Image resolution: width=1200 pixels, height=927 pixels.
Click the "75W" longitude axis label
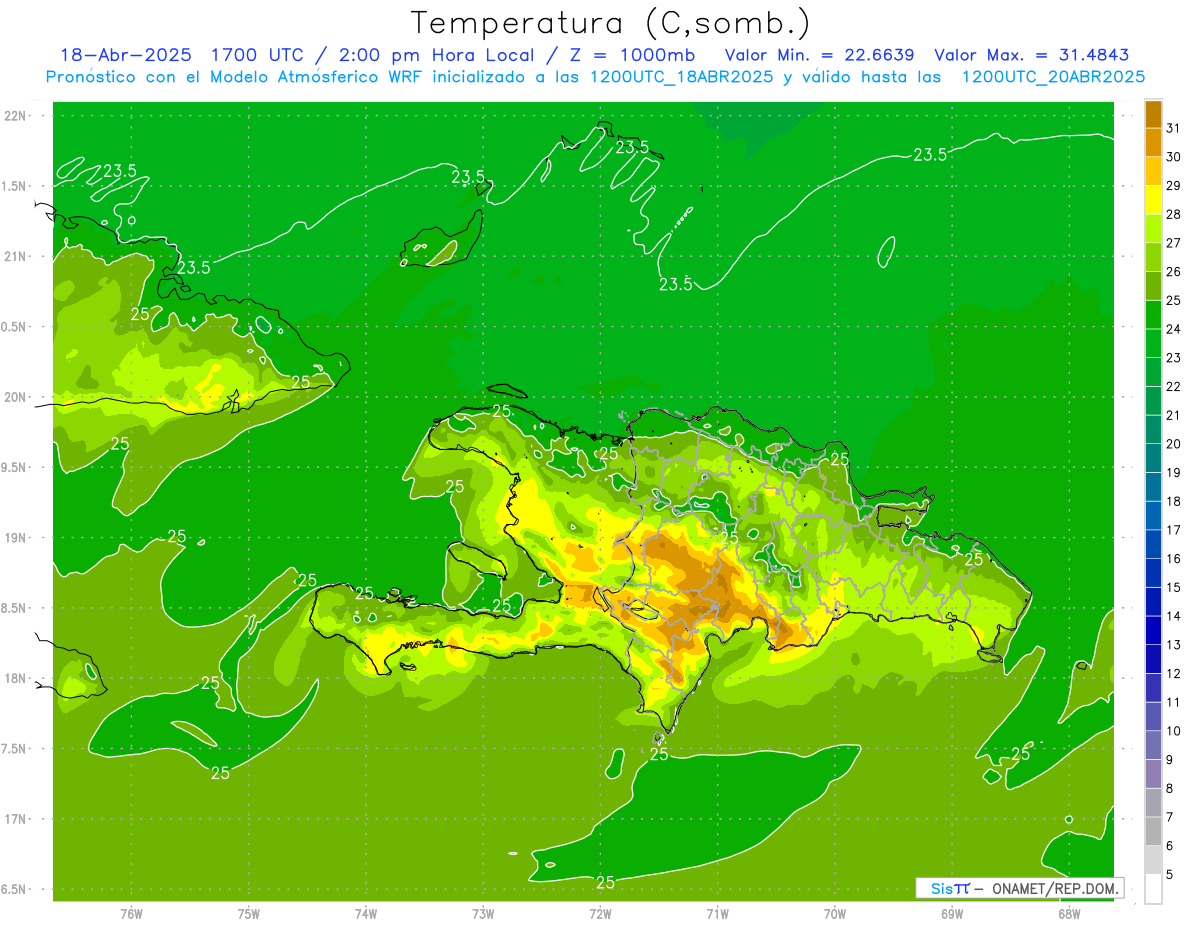coord(249,914)
